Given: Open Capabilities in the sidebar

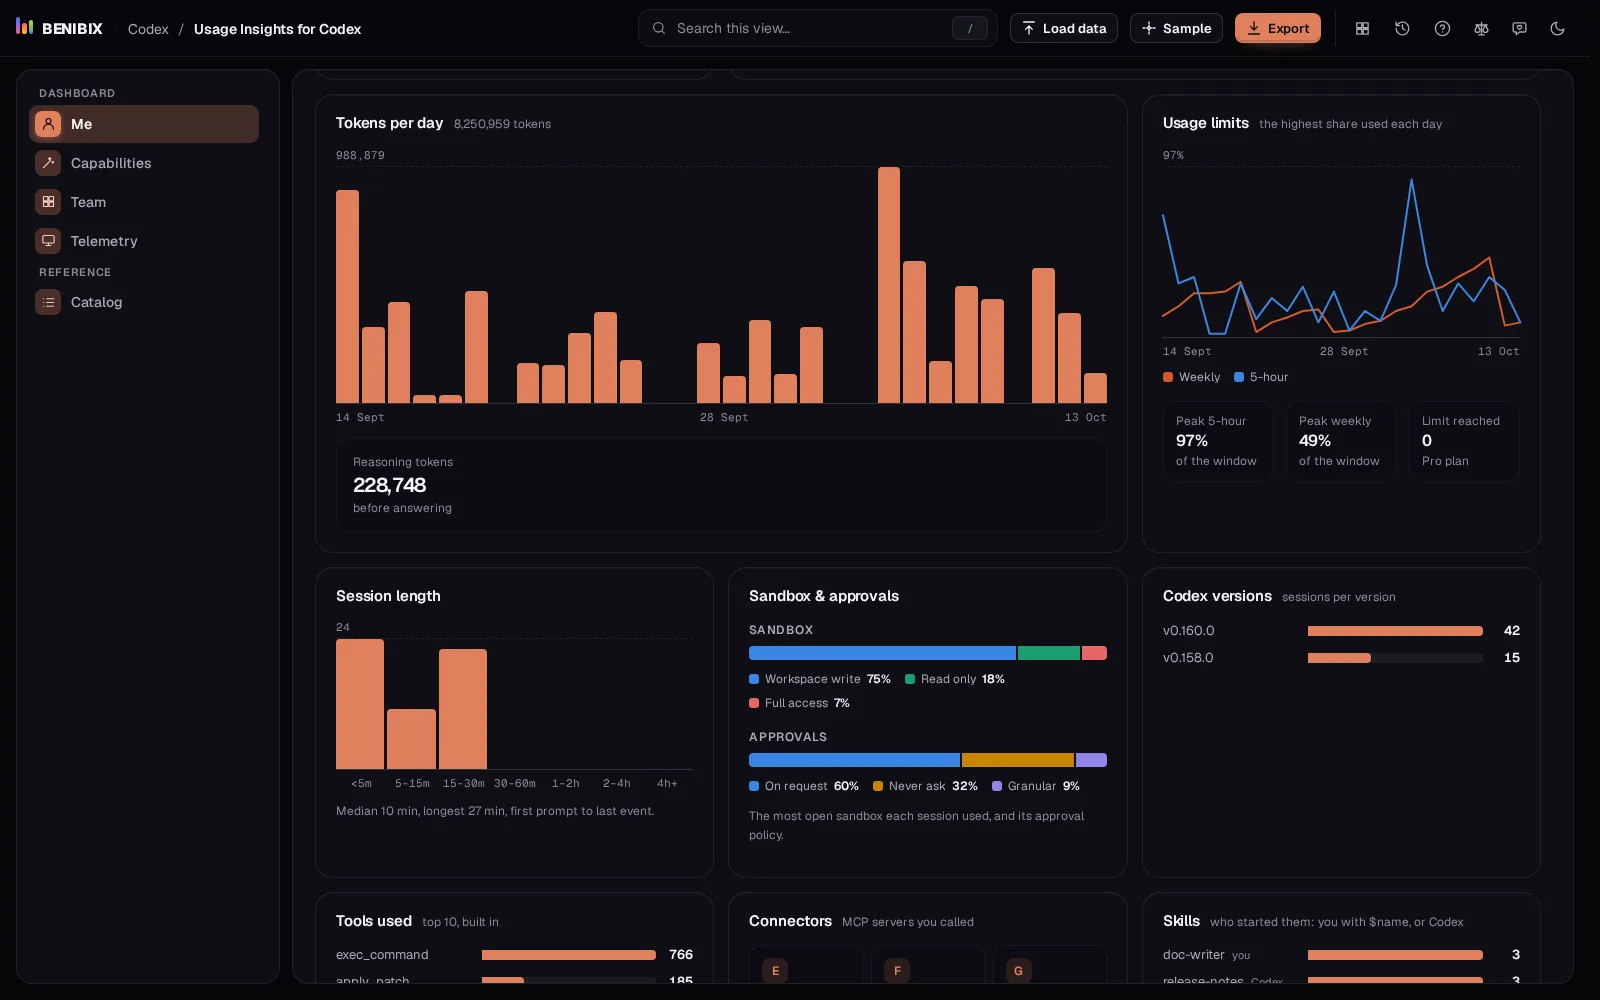Looking at the screenshot, I should (x=144, y=163).
